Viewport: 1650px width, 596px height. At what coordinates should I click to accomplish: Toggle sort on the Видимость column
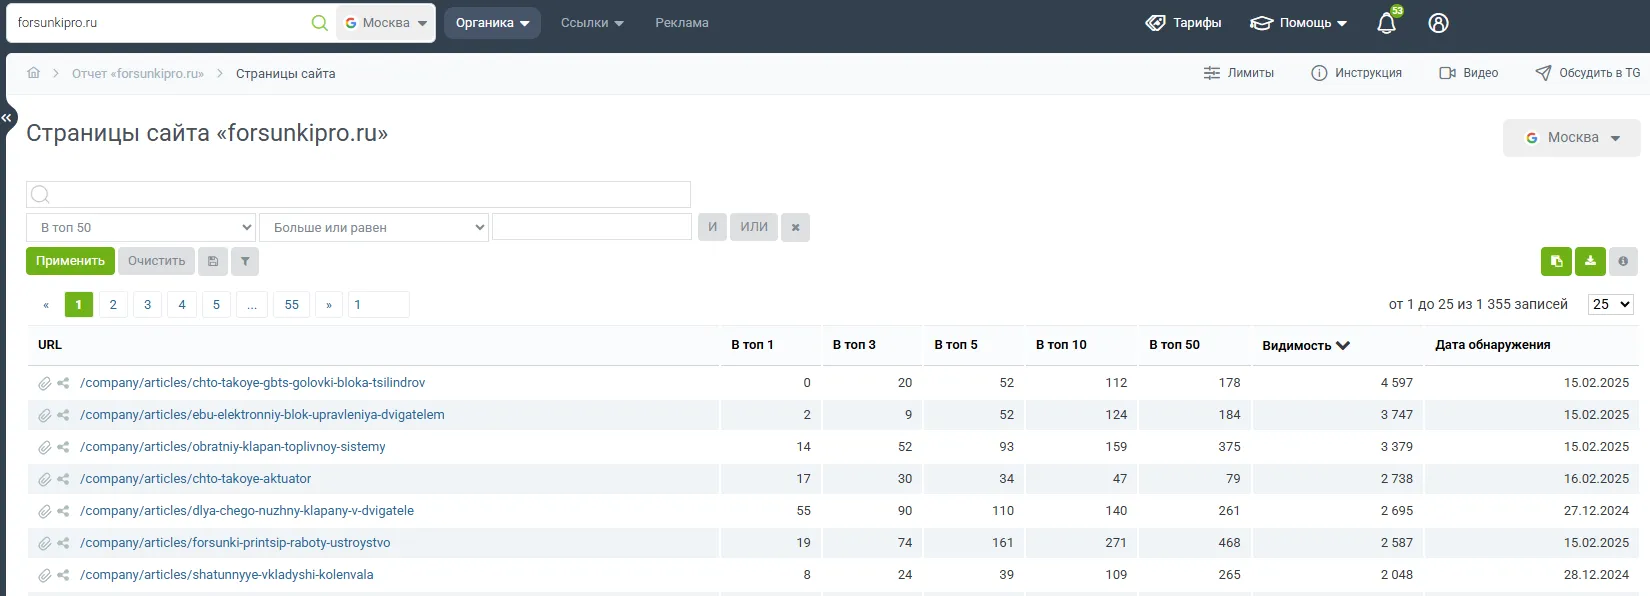[x=1306, y=346]
